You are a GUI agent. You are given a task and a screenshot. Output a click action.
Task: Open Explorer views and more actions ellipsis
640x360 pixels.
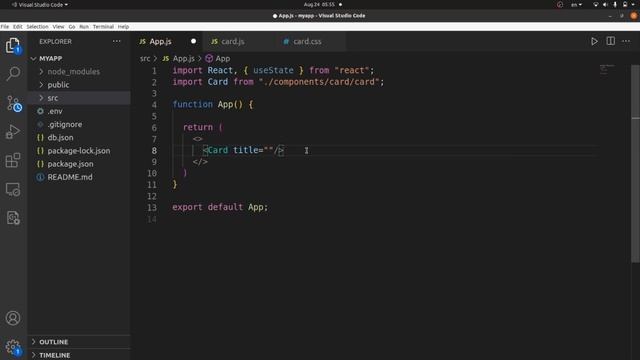click(x=117, y=41)
